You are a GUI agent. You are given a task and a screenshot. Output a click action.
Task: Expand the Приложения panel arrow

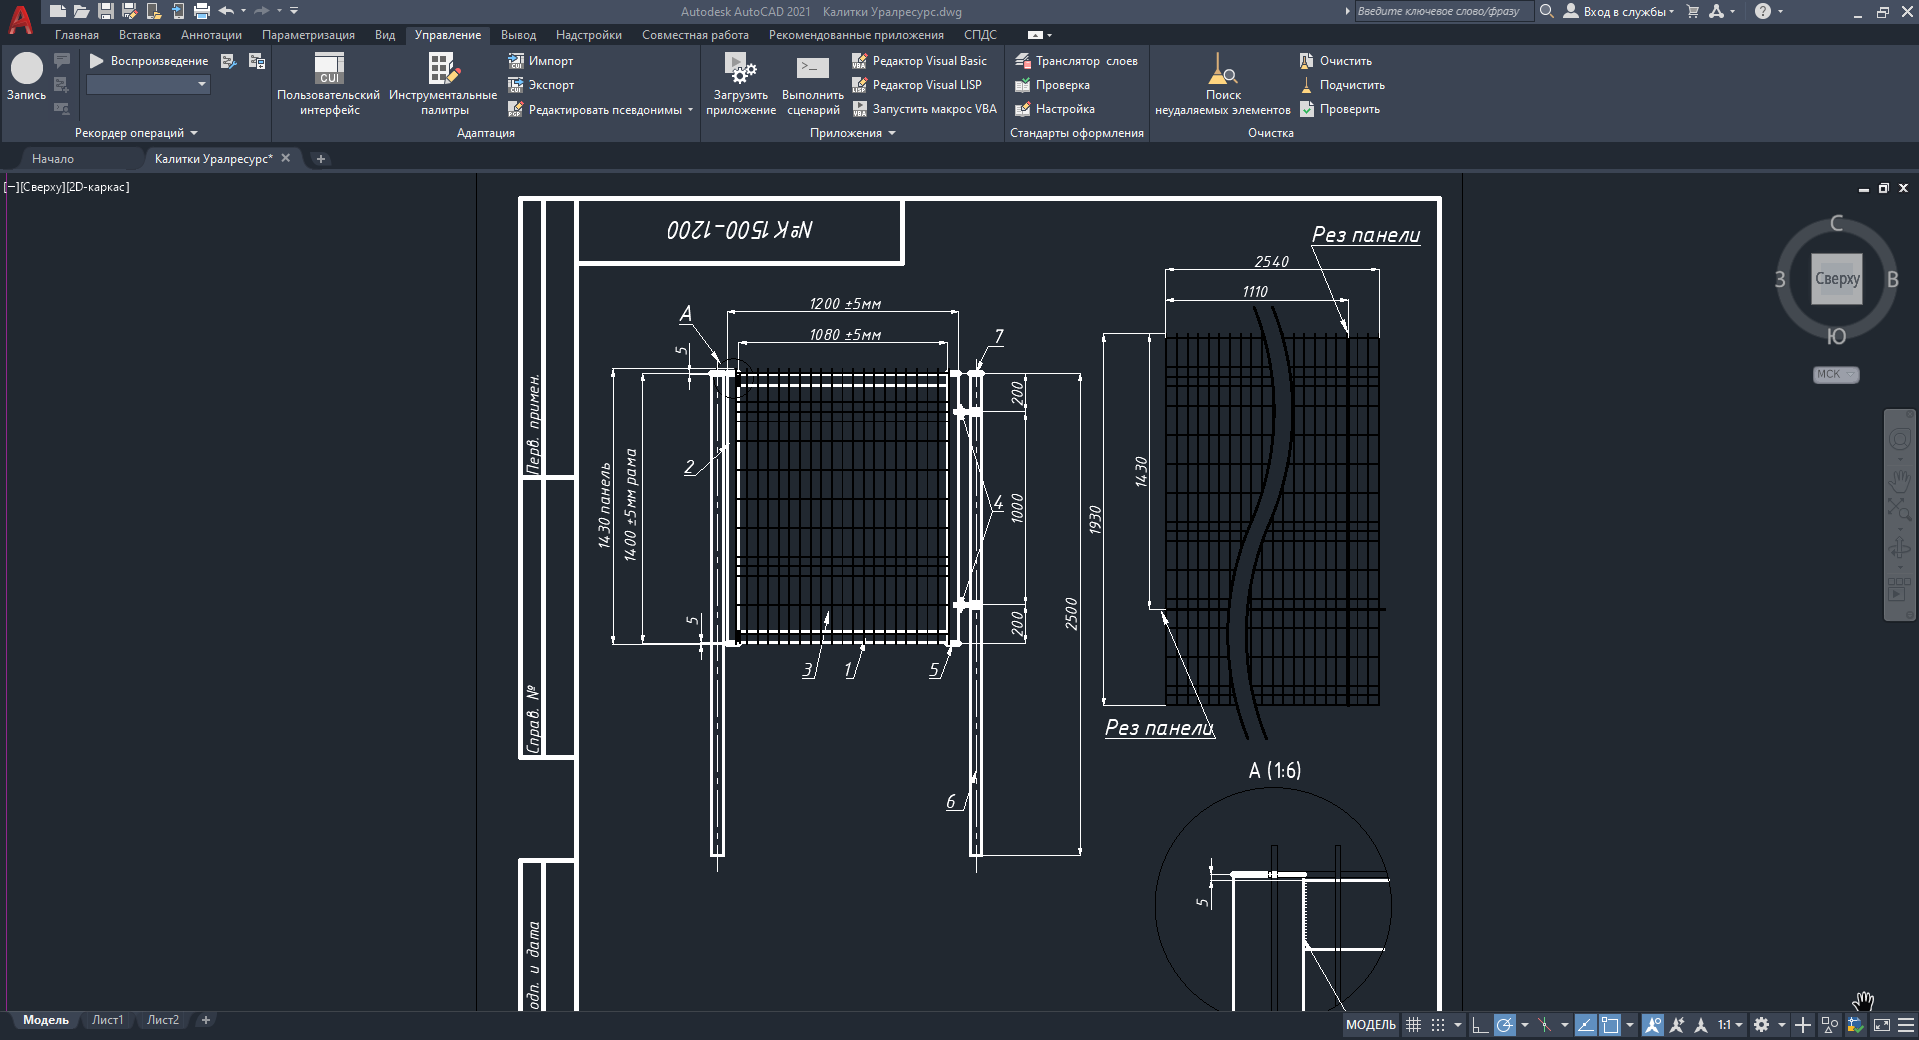pyautogui.click(x=892, y=133)
